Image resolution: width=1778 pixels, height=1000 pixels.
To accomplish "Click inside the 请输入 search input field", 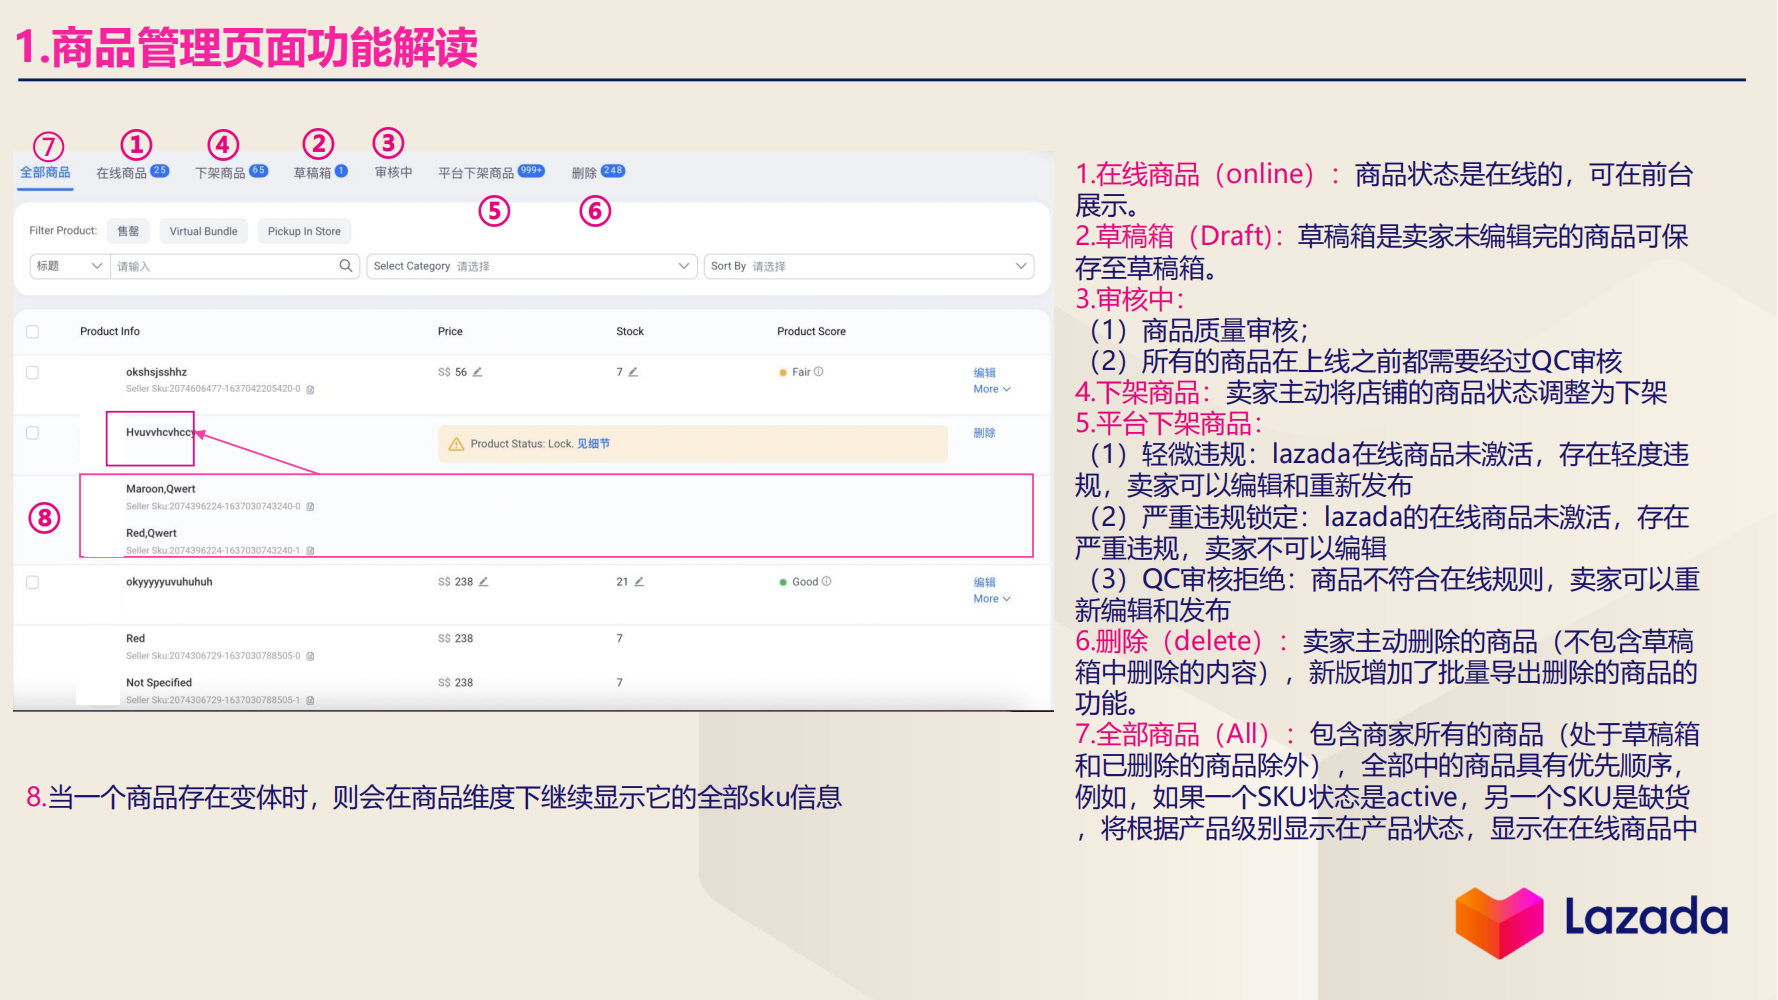I will click(x=220, y=266).
